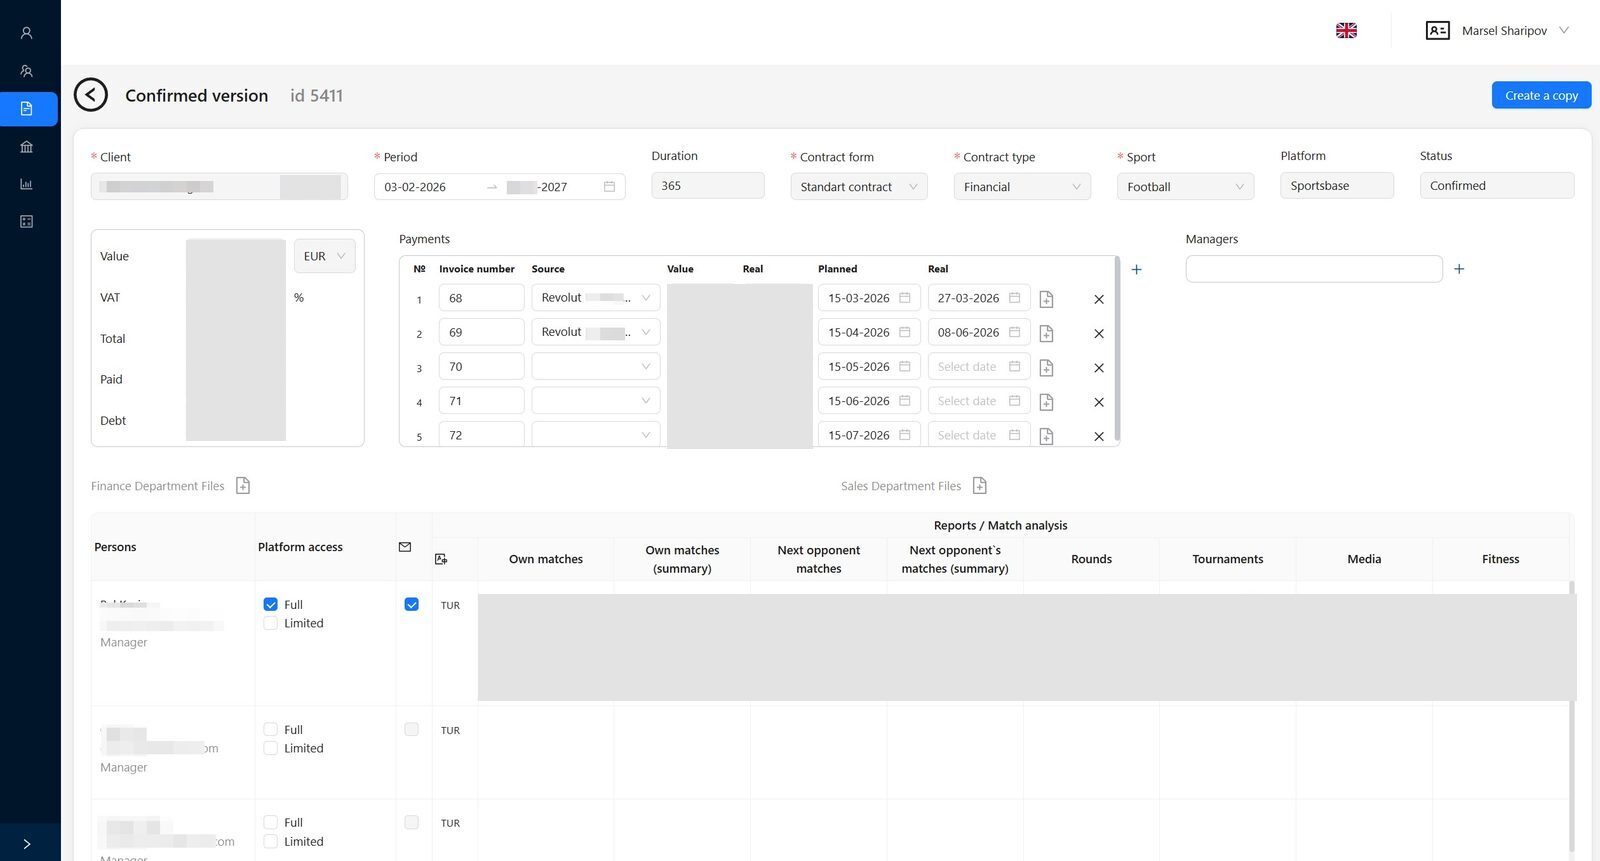Click the period start date 03-02-2026
Image resolution: width=1600 pixels, height=861 pixels.
tap(415, 187)
